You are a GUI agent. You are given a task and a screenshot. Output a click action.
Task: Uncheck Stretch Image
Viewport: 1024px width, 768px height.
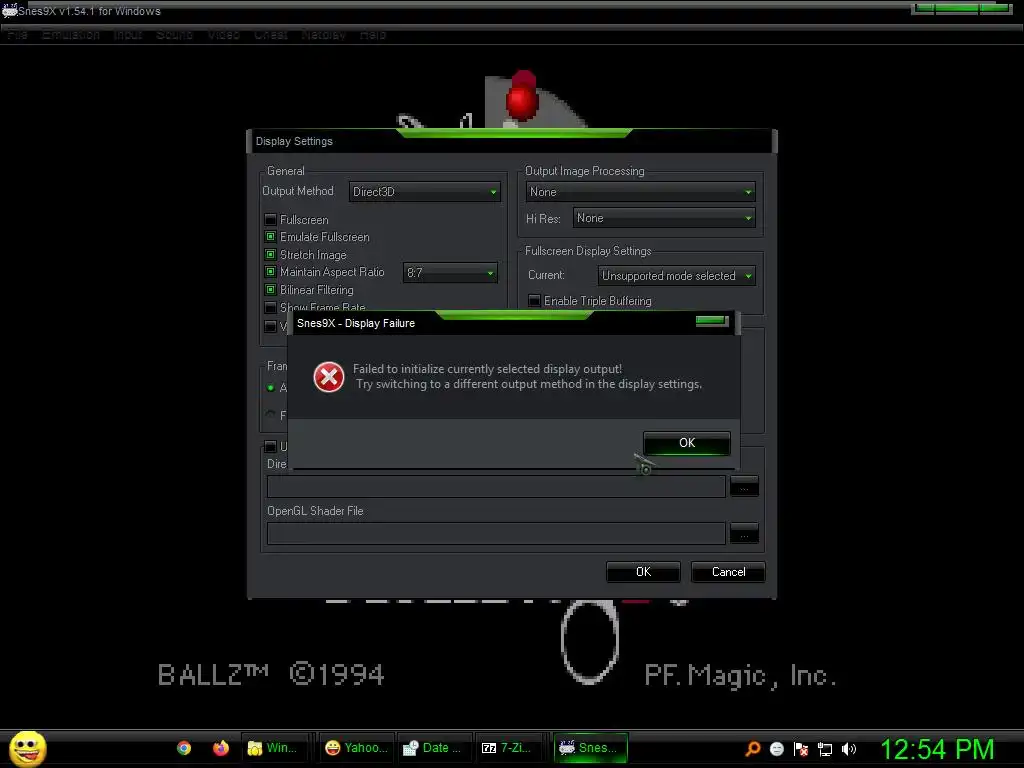point(270,254)
